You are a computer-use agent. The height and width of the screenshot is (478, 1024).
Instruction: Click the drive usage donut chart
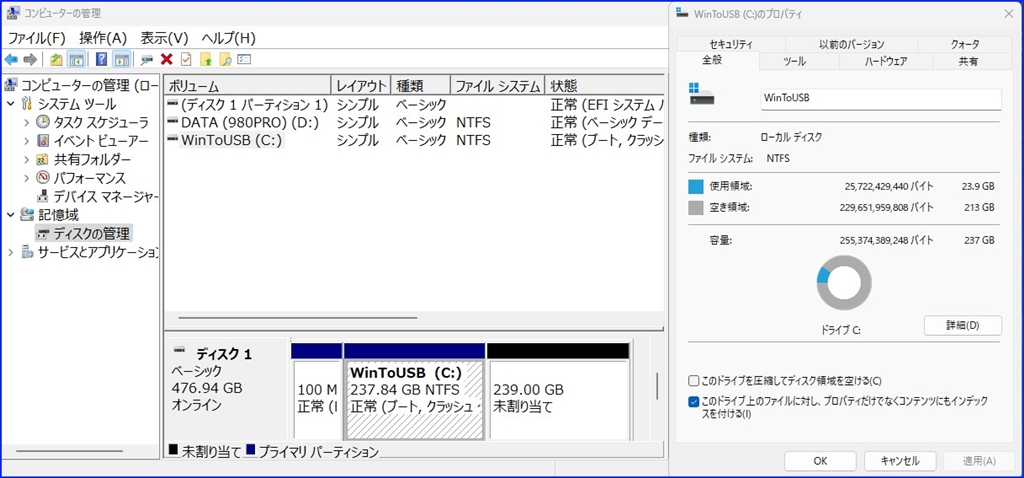[844, 282]
